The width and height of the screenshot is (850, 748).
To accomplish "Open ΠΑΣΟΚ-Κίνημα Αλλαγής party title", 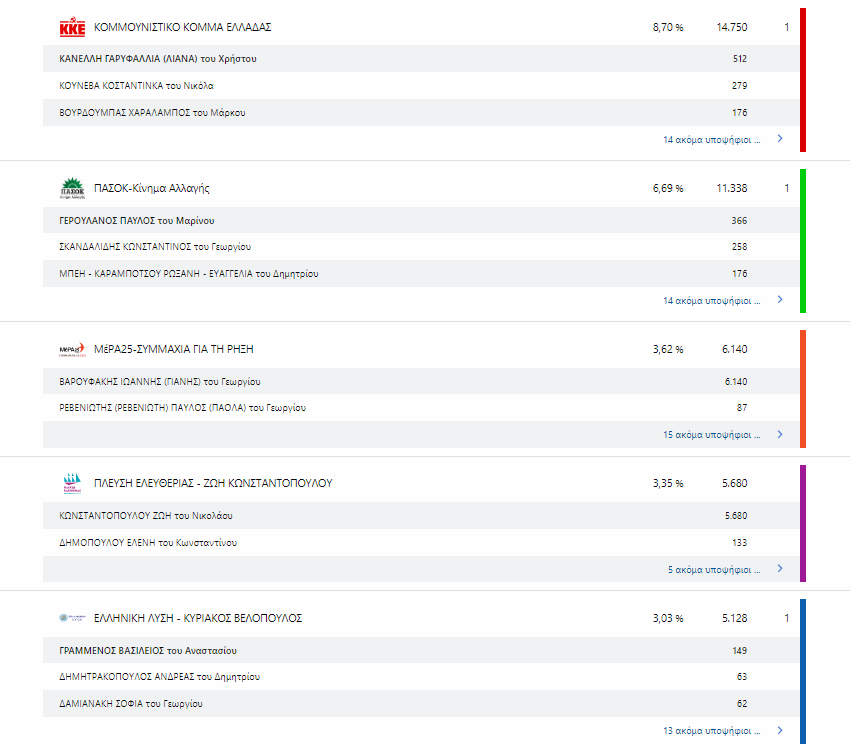I will [151, 188].
